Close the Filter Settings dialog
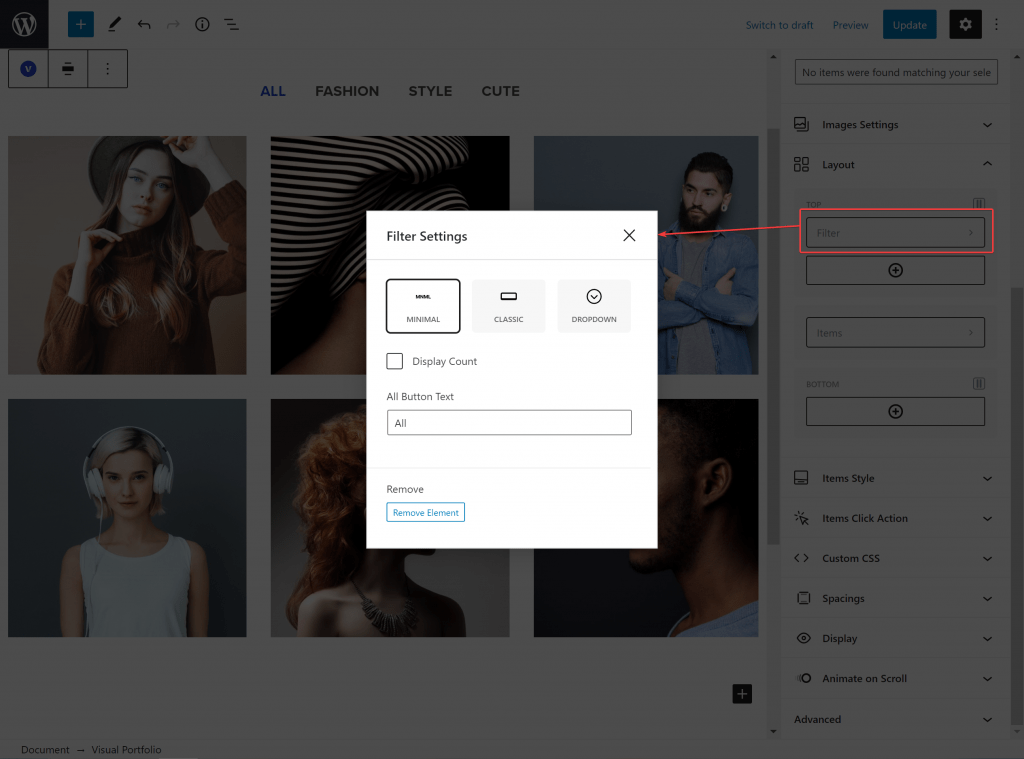 point(629,235)
